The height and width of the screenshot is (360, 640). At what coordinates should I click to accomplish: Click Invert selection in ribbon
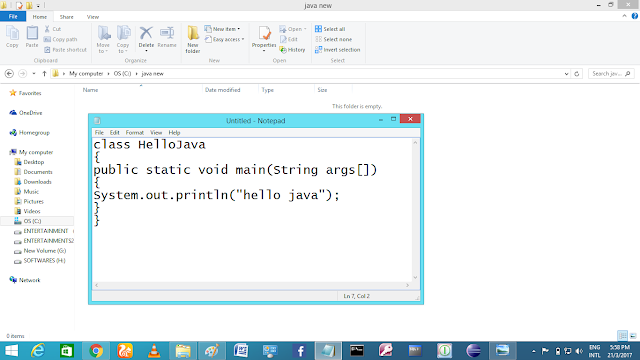[338, 50]
